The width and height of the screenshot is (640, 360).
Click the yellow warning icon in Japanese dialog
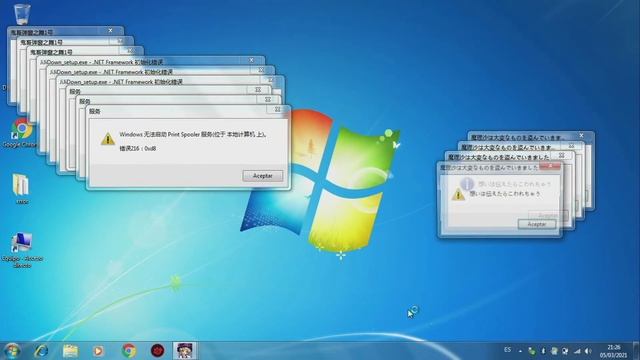tap(458, 195)
